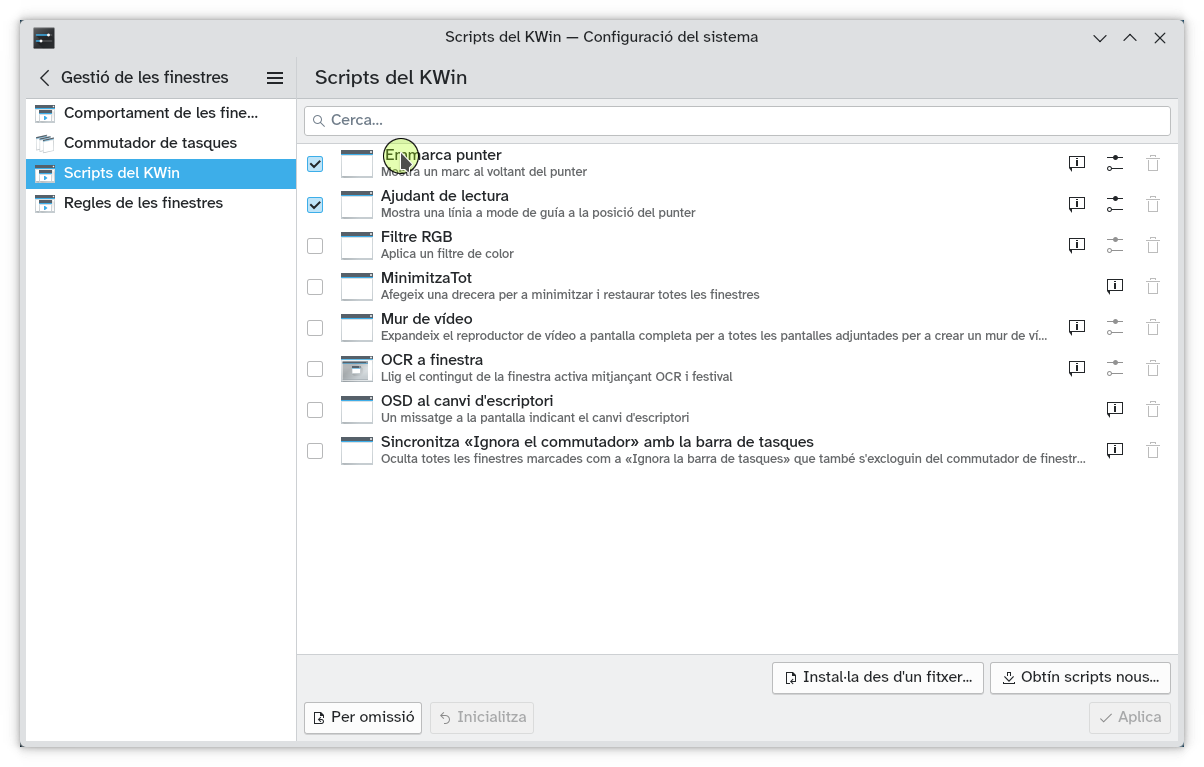Screen dimensions: 1204x767
Task: Select Scripts del KWin in the sidebar
Action: coord(161,173)
